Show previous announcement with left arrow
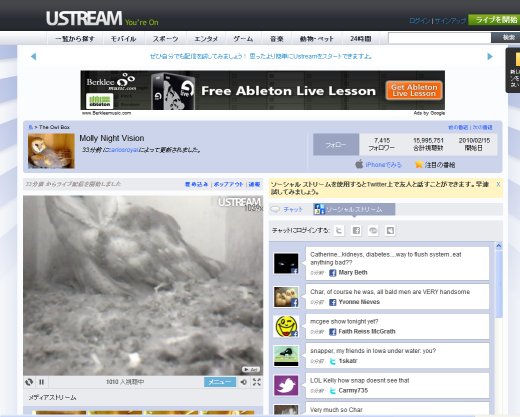The height and width of the screenshot is (417, 520). [33, 56]
